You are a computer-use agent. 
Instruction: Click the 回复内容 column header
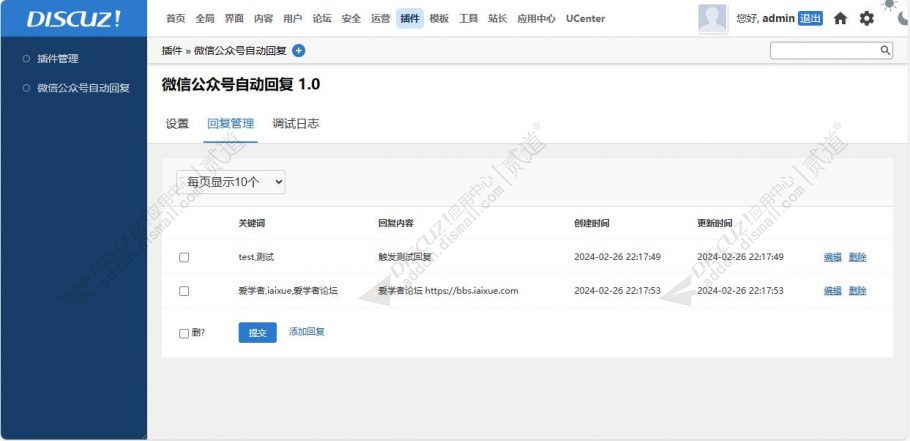click(x=396, y=223)
